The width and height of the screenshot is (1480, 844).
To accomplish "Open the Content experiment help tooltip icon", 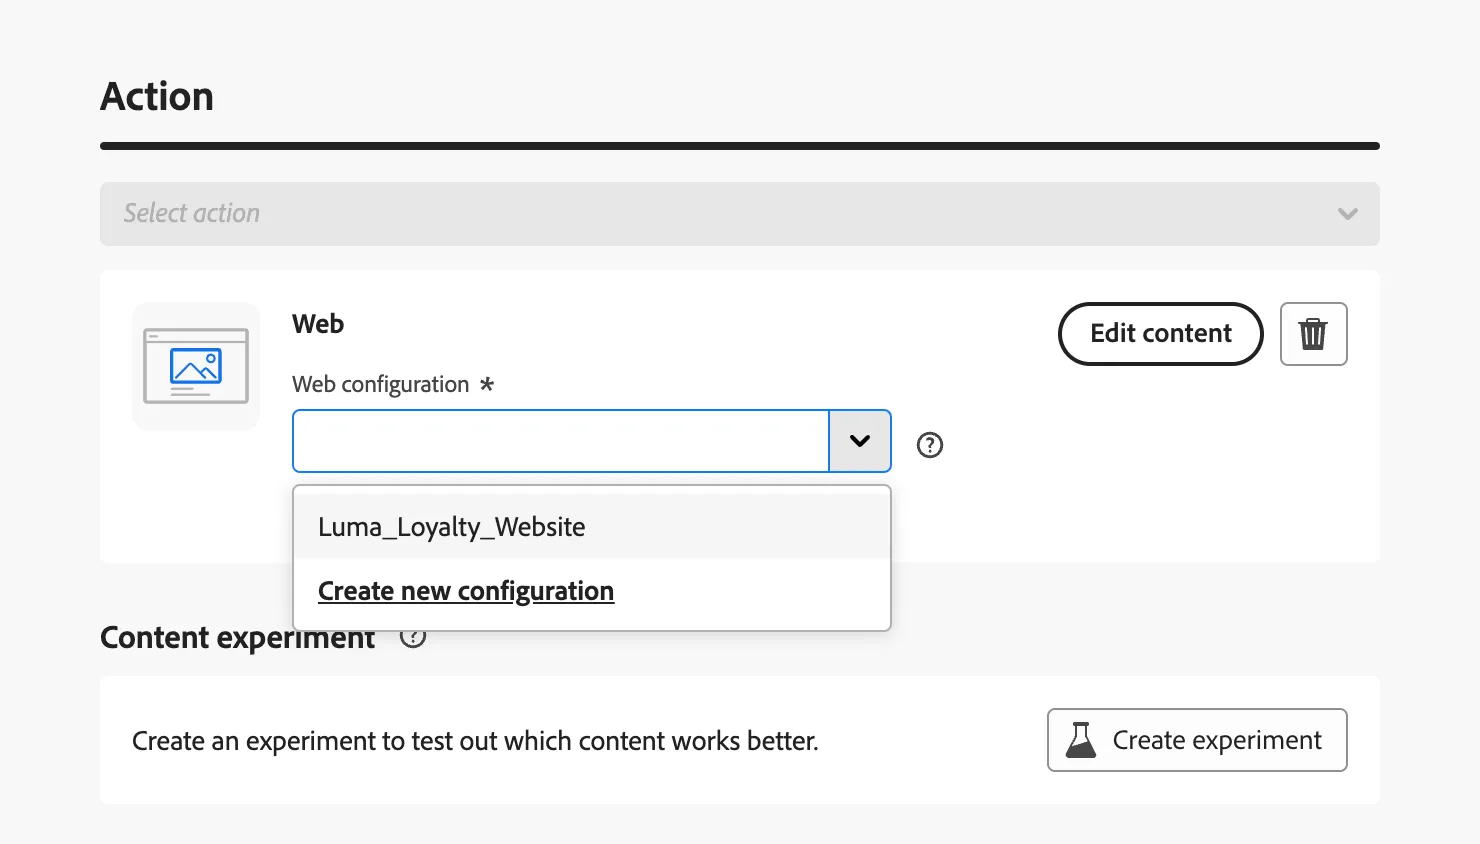I will point(413,637).
